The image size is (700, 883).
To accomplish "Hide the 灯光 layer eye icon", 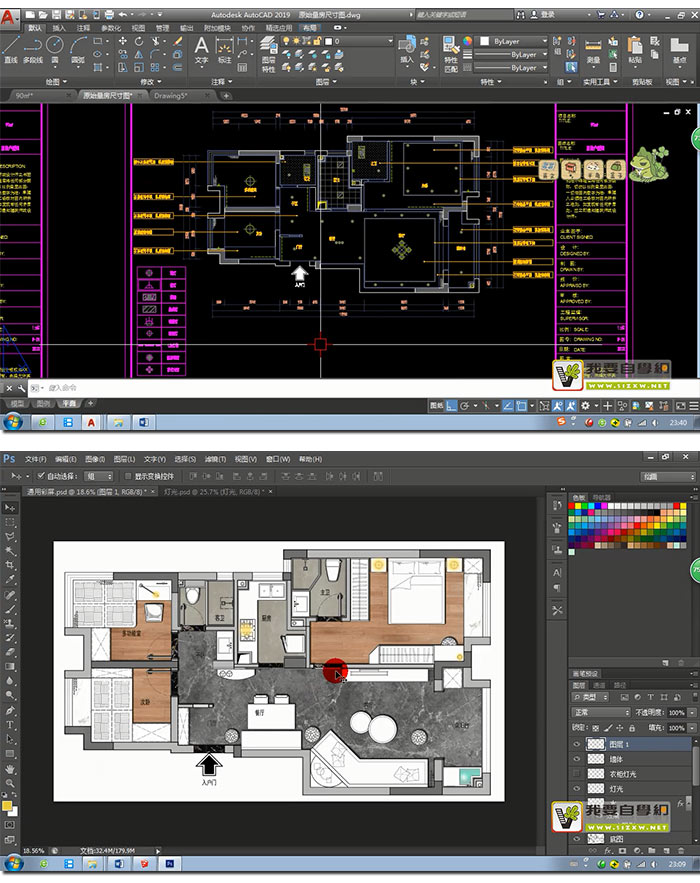I will pyautogui.click(x=577, y=789).
